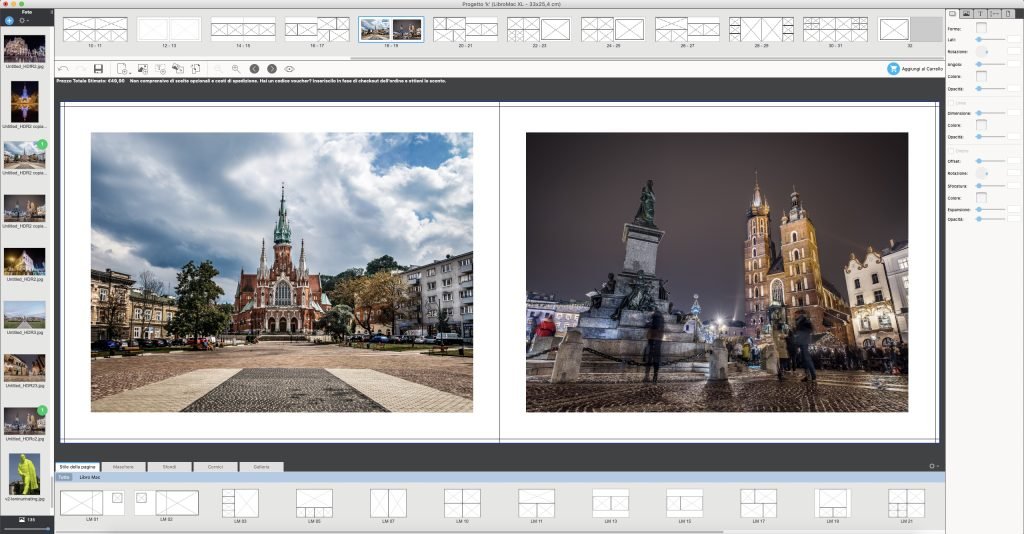Screen dimensions: 1024x534
Task: Click the Lati value input field
Action: [1014, 40]
